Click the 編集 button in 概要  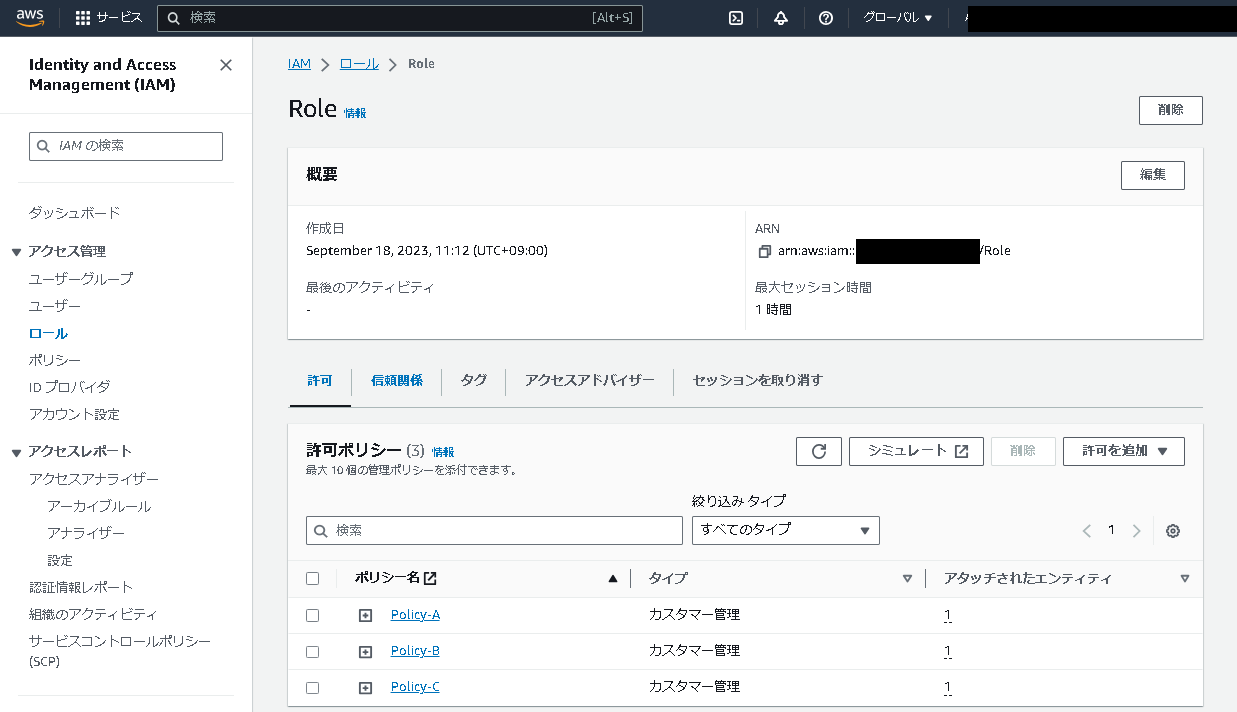pyautogui.click(x=1153, y=175)
